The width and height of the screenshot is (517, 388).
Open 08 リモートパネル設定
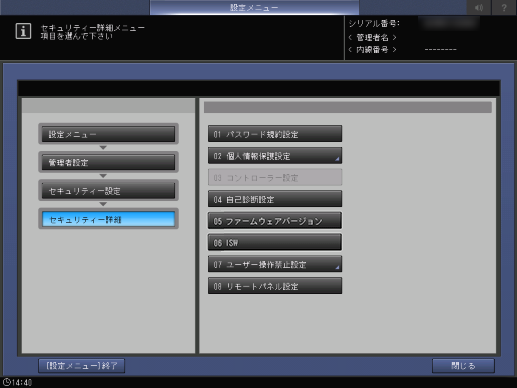coord(275,286)
